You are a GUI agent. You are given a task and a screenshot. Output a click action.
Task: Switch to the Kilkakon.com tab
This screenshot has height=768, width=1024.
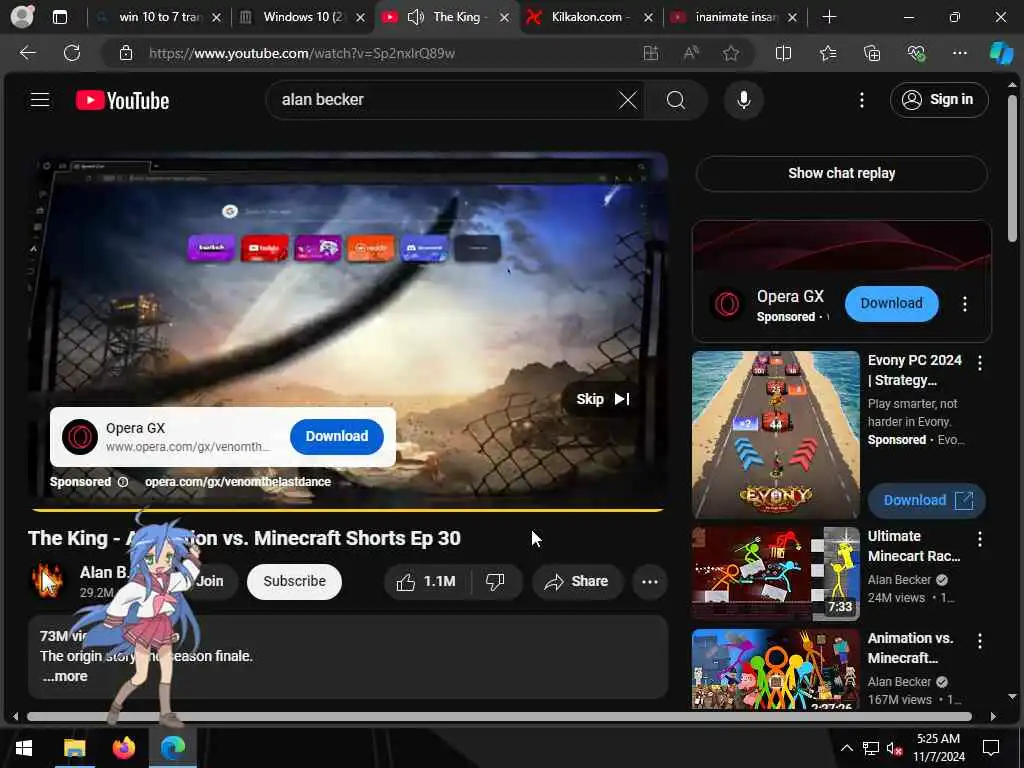pyautogui.click(x=586, y=17)
